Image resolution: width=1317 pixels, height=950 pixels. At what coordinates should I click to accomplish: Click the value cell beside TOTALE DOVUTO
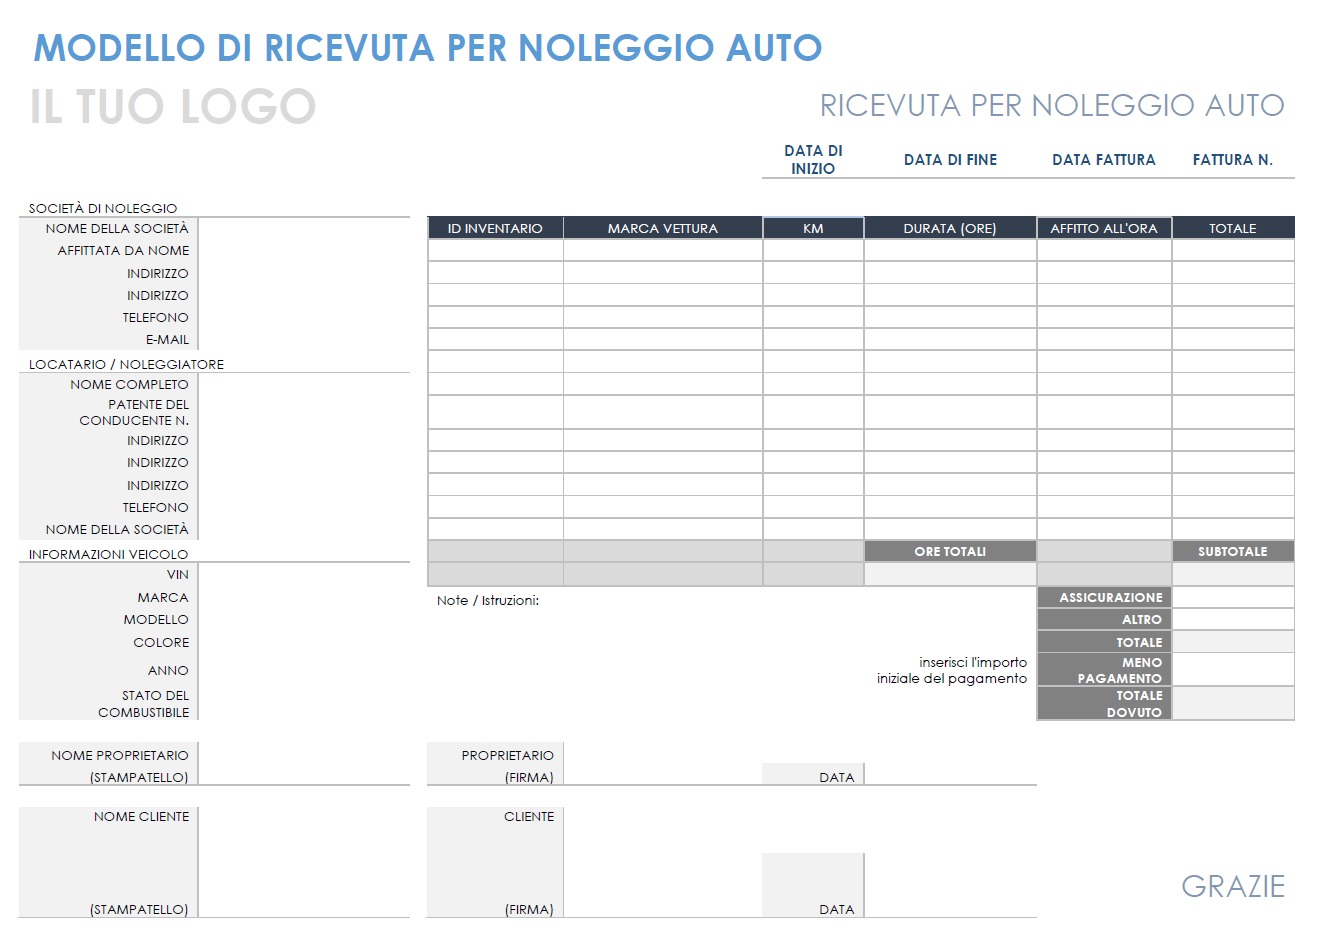[1233, 704]
